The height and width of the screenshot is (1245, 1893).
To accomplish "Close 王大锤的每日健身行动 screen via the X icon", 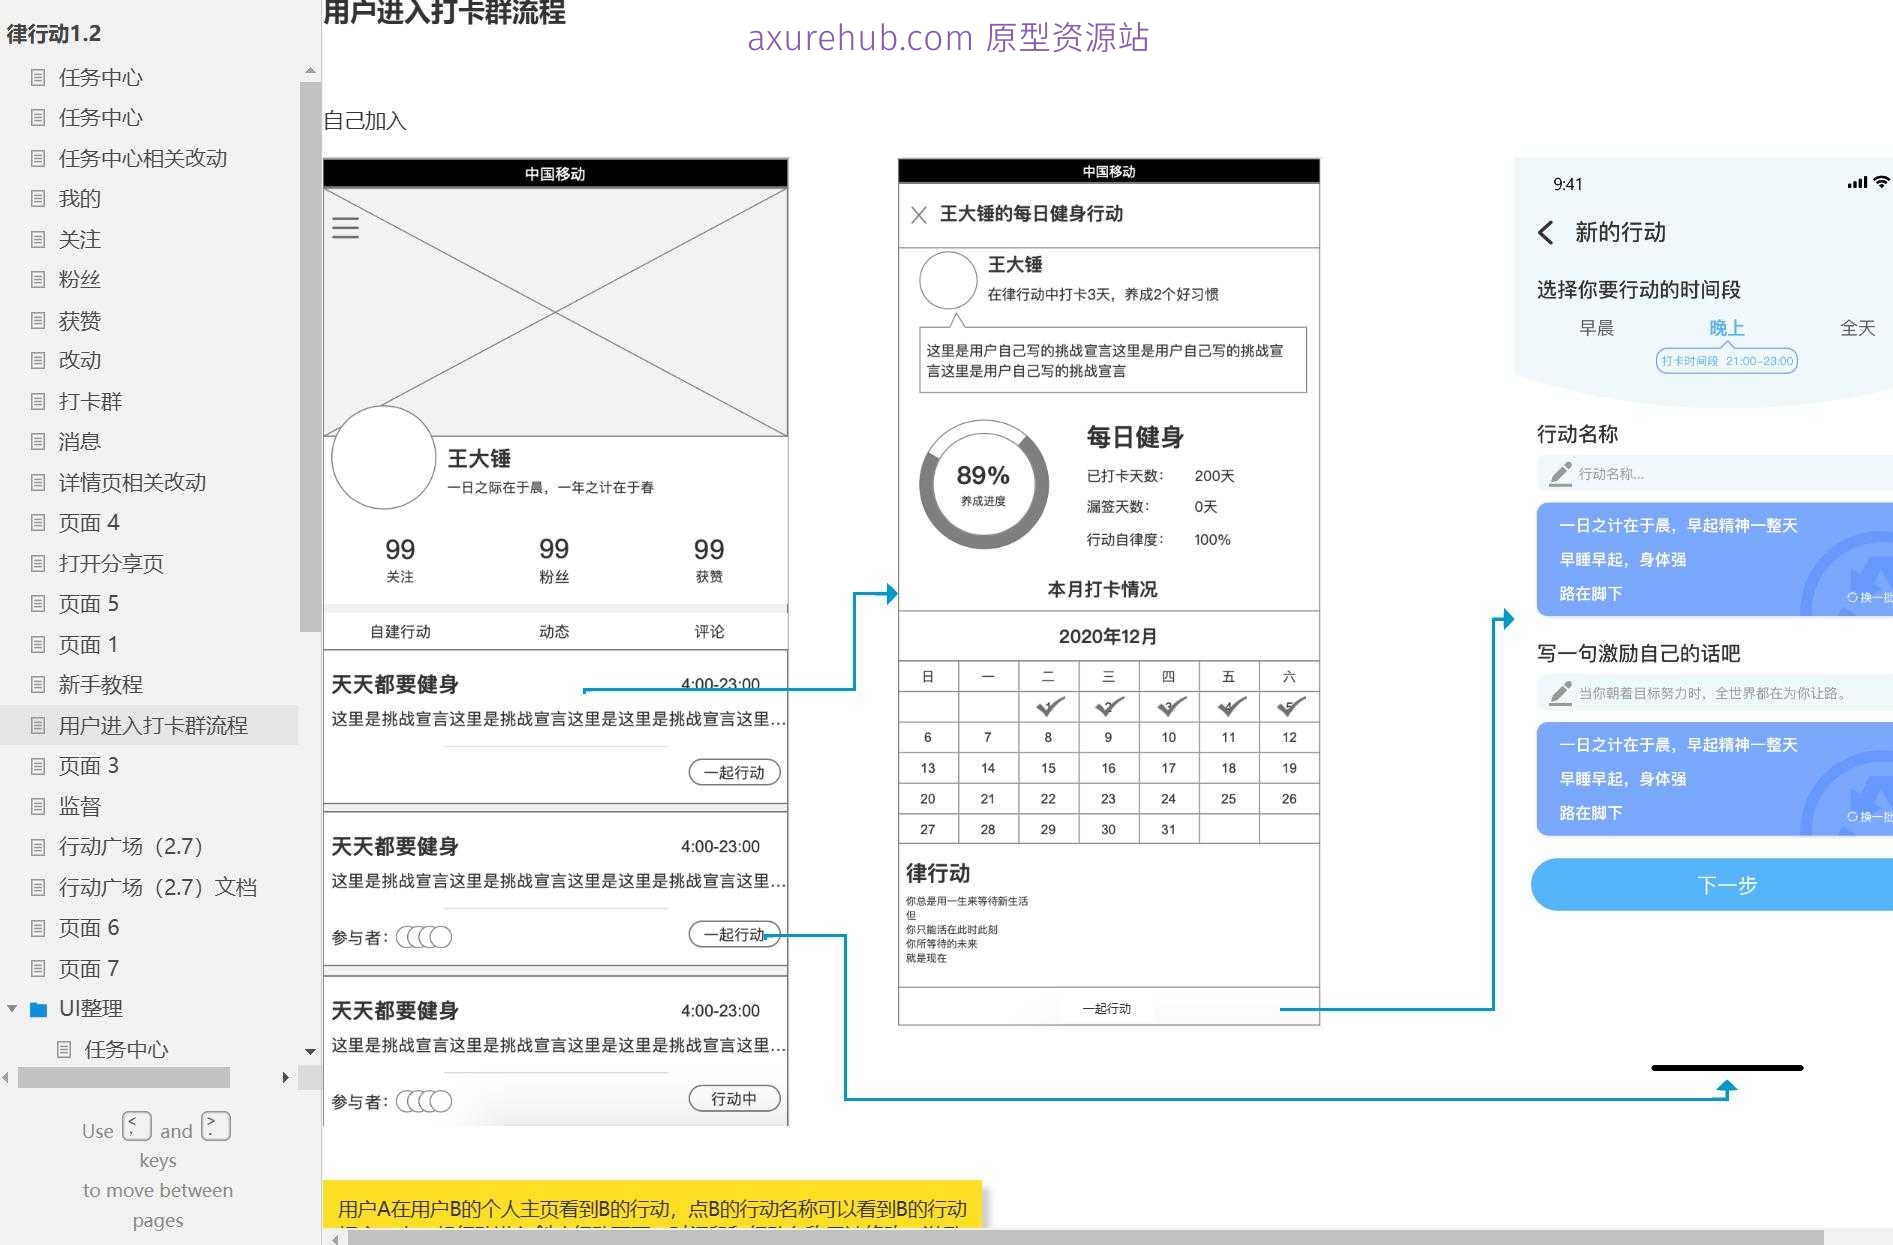I will pos(919,214).
